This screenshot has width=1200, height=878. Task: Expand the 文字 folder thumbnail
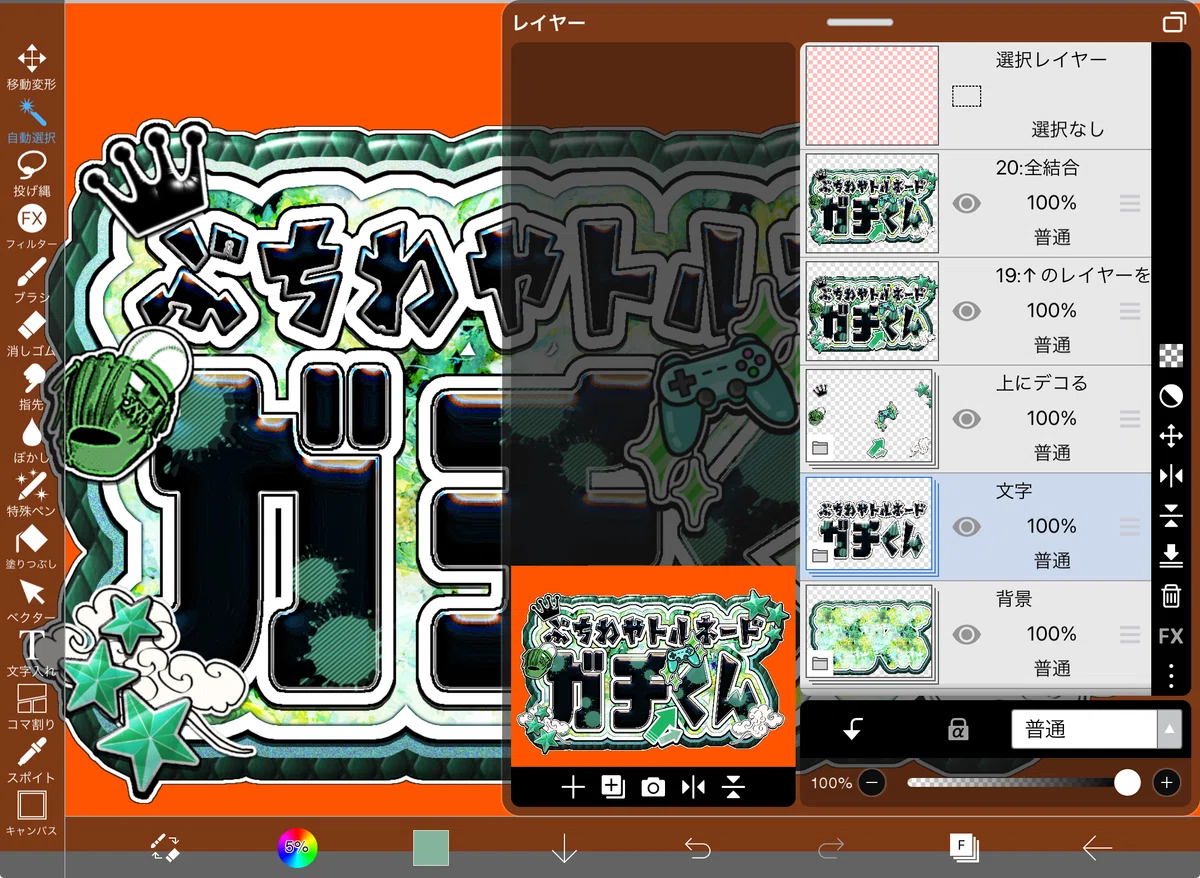click(870, 525)
